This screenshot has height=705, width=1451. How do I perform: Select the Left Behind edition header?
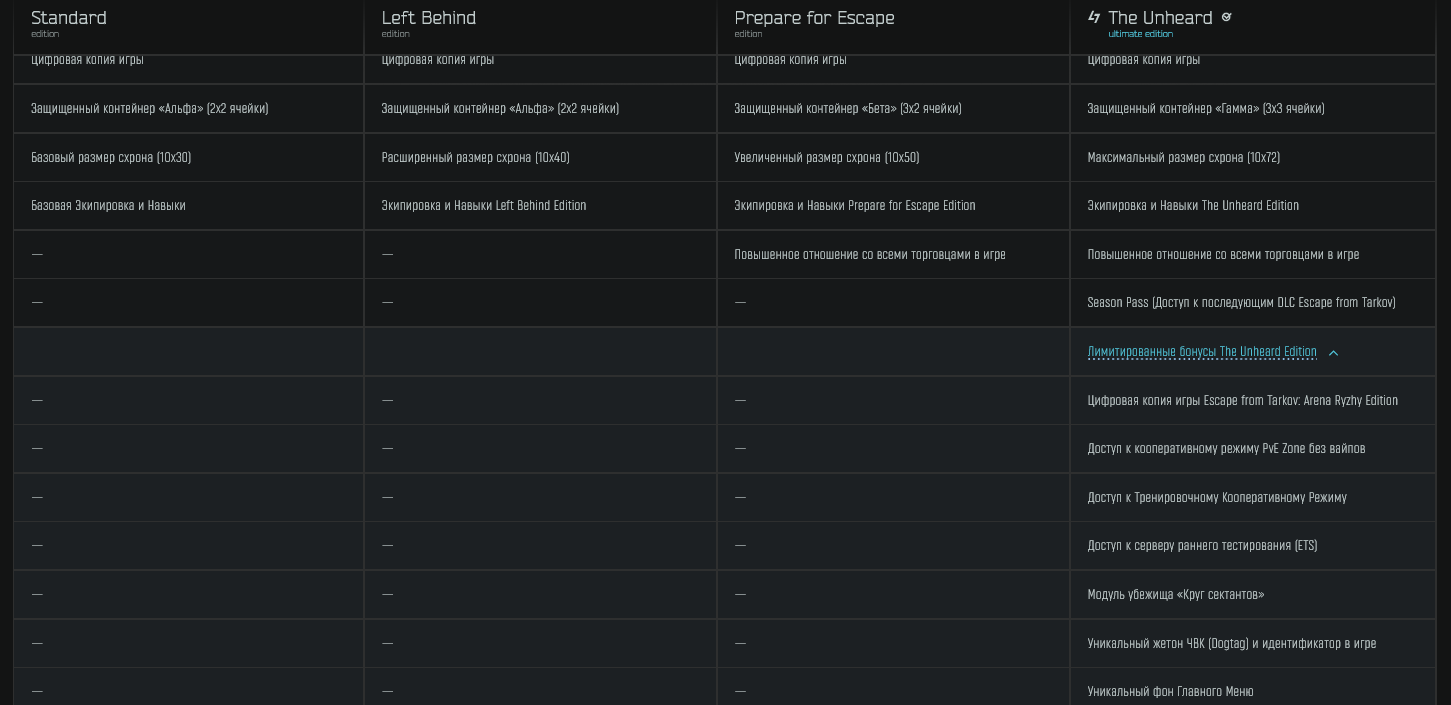click(428, 18)
